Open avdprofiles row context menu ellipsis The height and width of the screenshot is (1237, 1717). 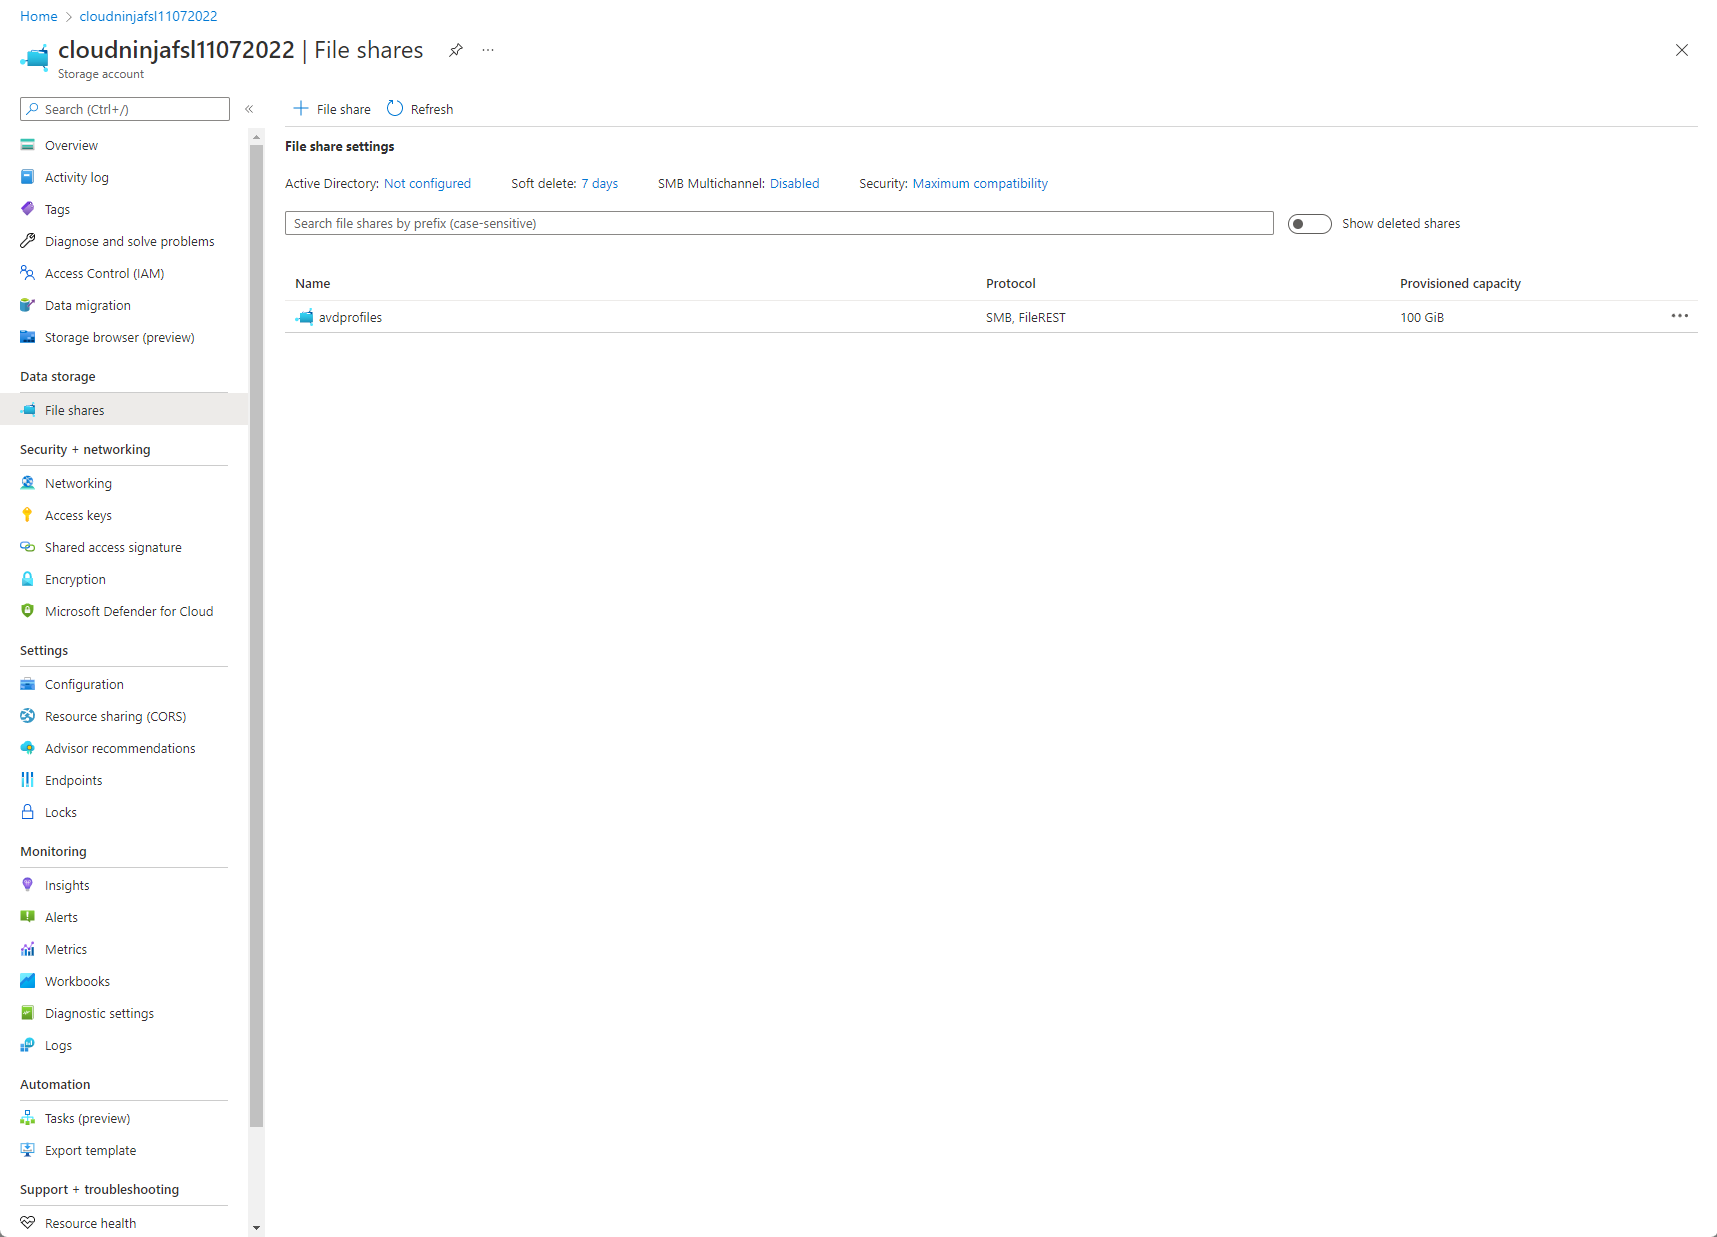click(1680, 316)
